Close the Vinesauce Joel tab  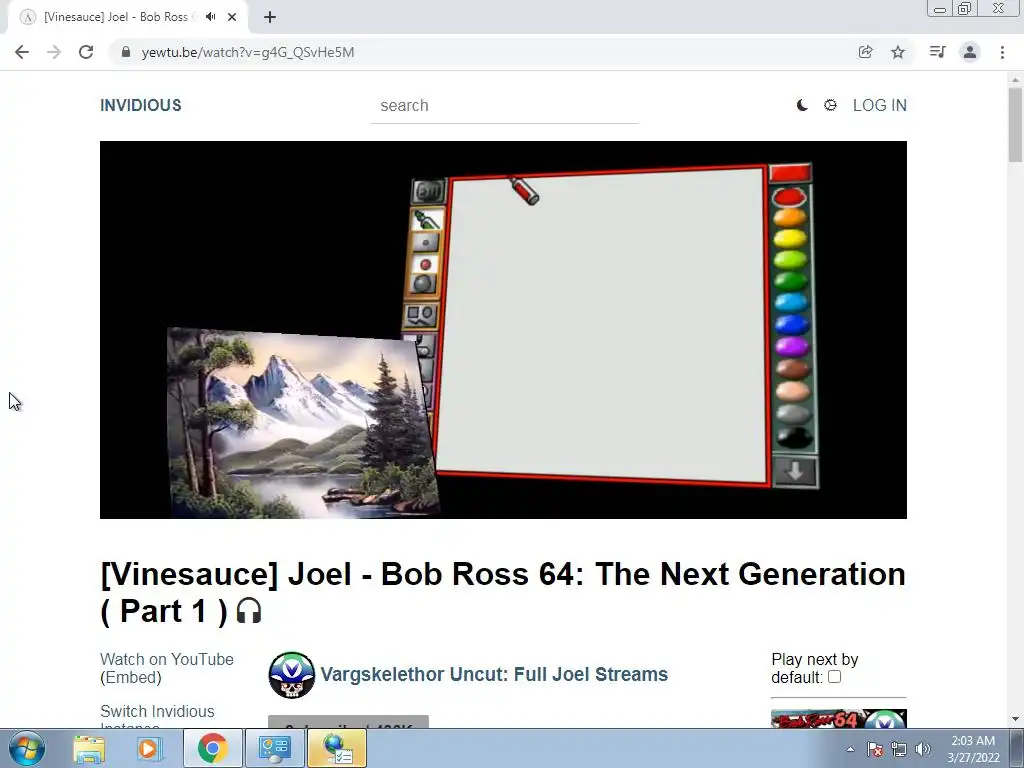pyautogui.click(x=232, y=17)
